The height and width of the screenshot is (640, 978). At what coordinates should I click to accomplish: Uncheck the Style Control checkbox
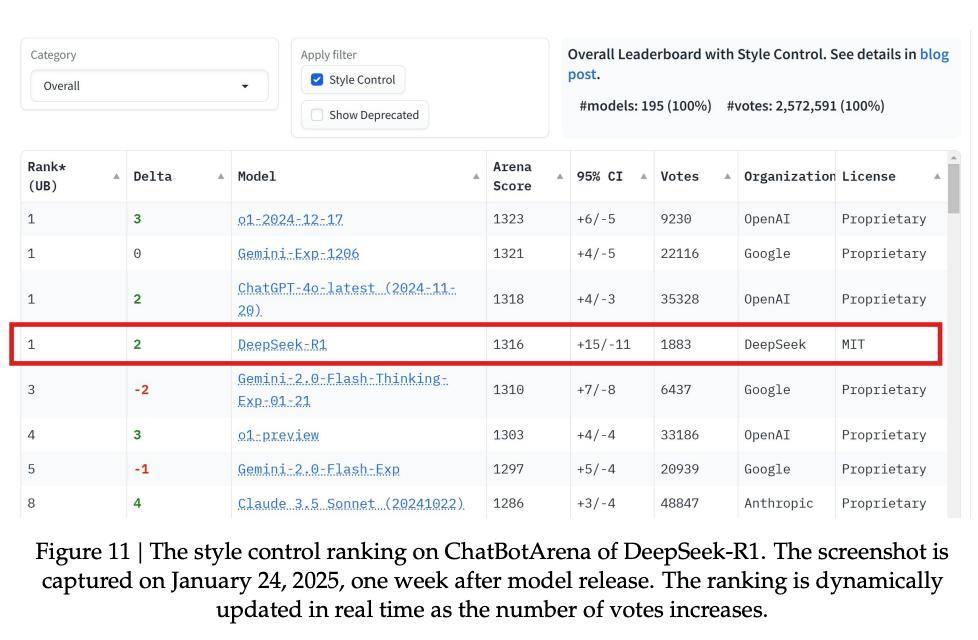(x=317, y=80)
